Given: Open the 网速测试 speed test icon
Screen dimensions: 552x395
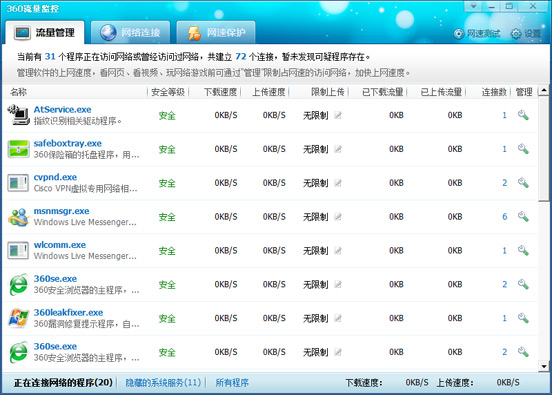Looking at the screenshot, I should [459, 33].
